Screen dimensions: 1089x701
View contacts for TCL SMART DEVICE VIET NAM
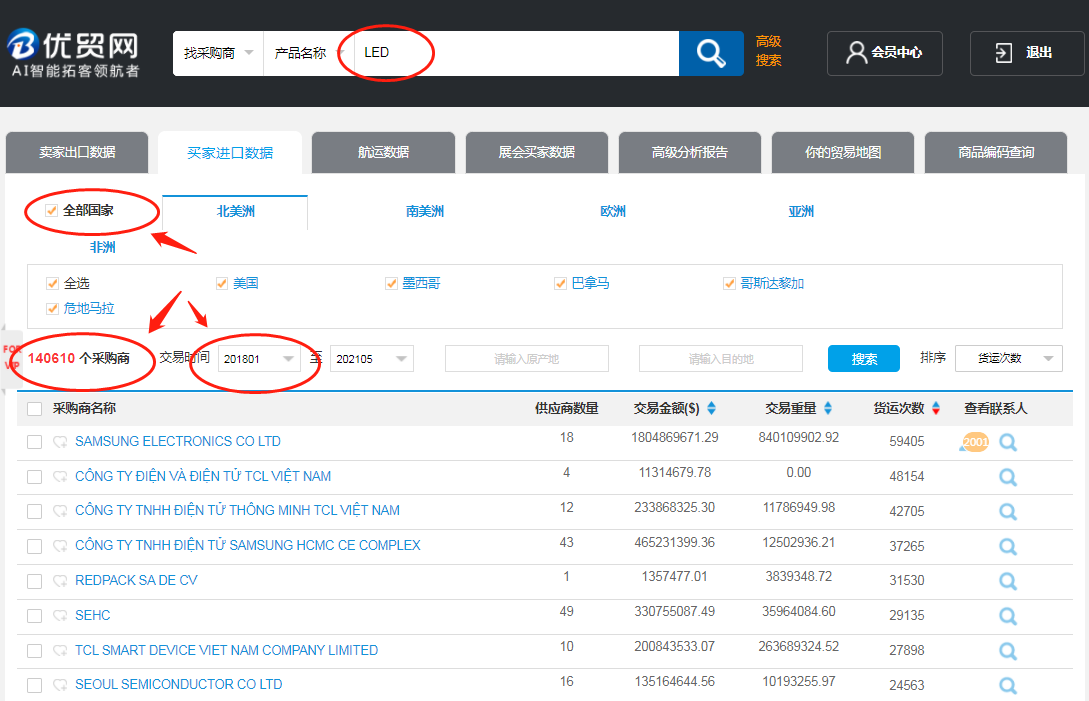(1008, 650)
